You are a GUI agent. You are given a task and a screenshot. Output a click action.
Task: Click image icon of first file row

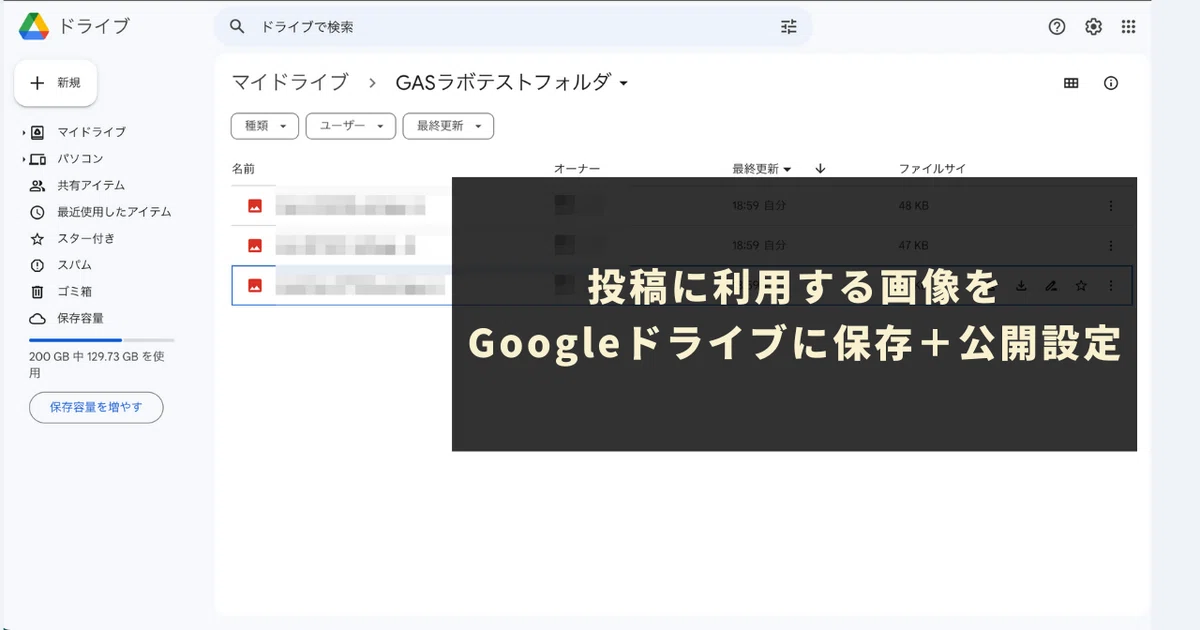(255, 206)
